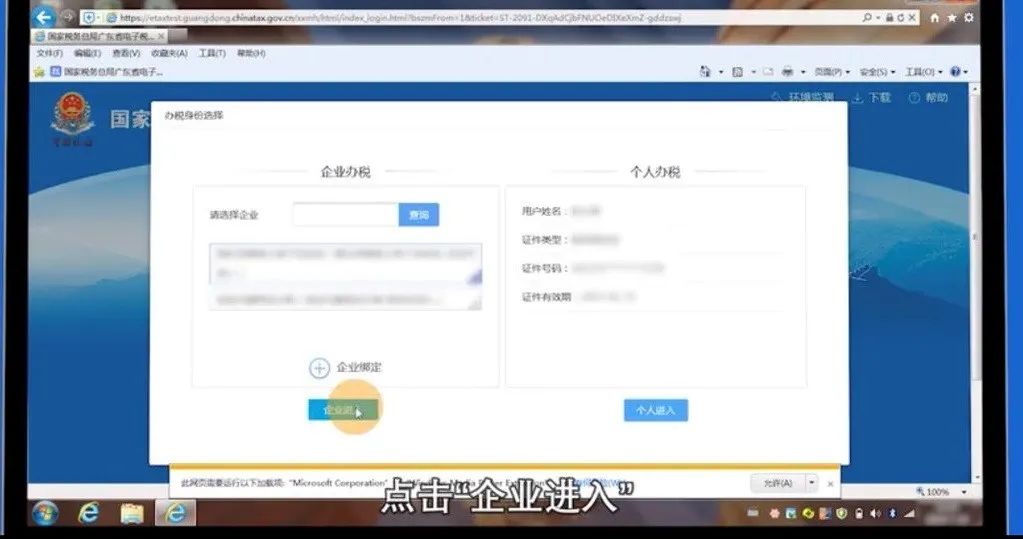1023x539 pixels.
Task: Click the command bar Print icon
Action: pyautogui.click(x=787, y=72)
